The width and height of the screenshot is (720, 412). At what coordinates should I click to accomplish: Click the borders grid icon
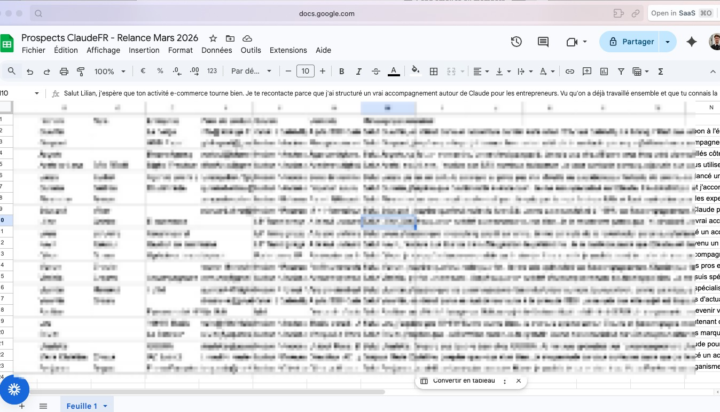pyautogui.click(x=435, y=71)
